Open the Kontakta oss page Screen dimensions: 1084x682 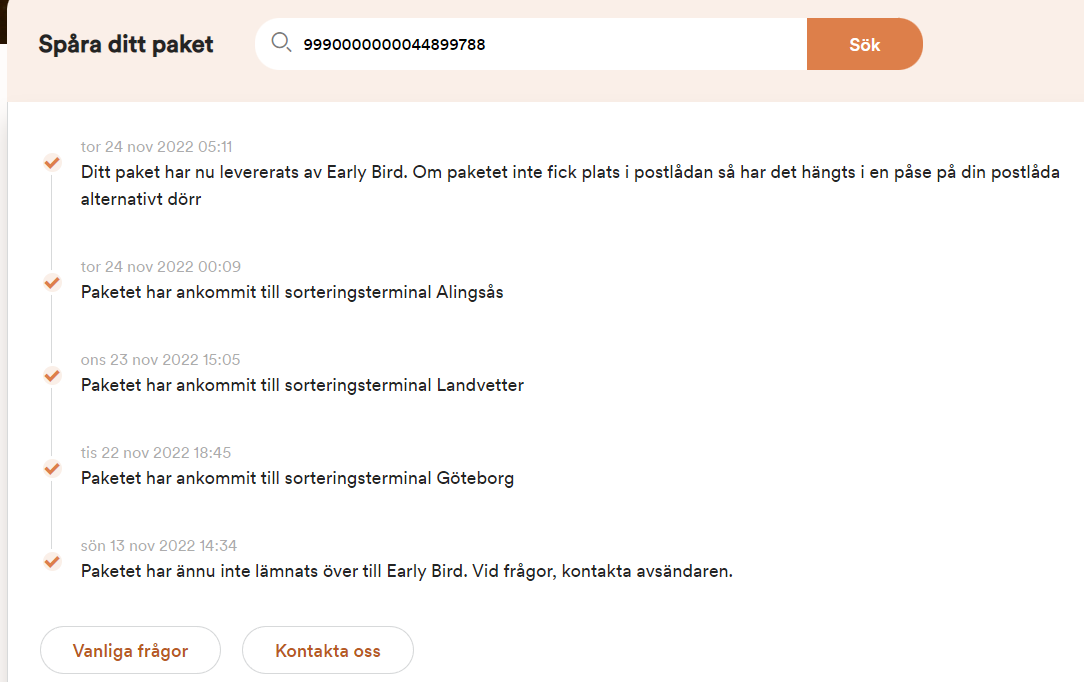pos(327,651)
